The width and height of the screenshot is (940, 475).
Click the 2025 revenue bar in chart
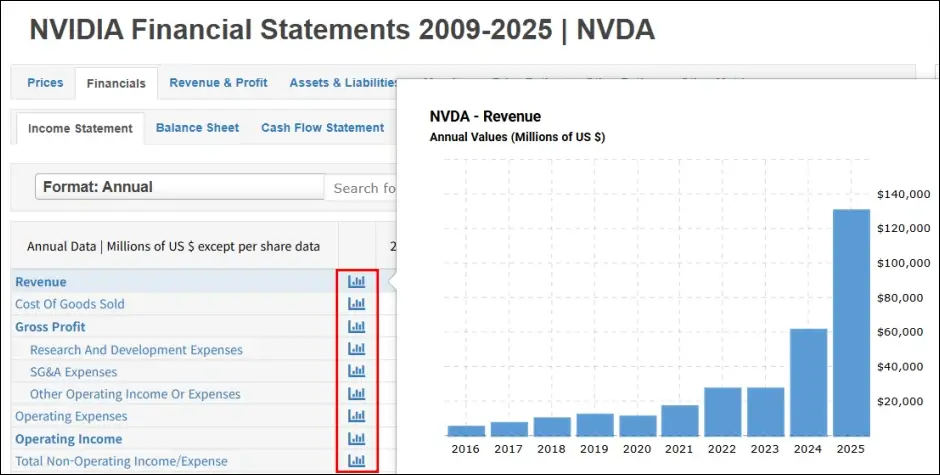851,323
